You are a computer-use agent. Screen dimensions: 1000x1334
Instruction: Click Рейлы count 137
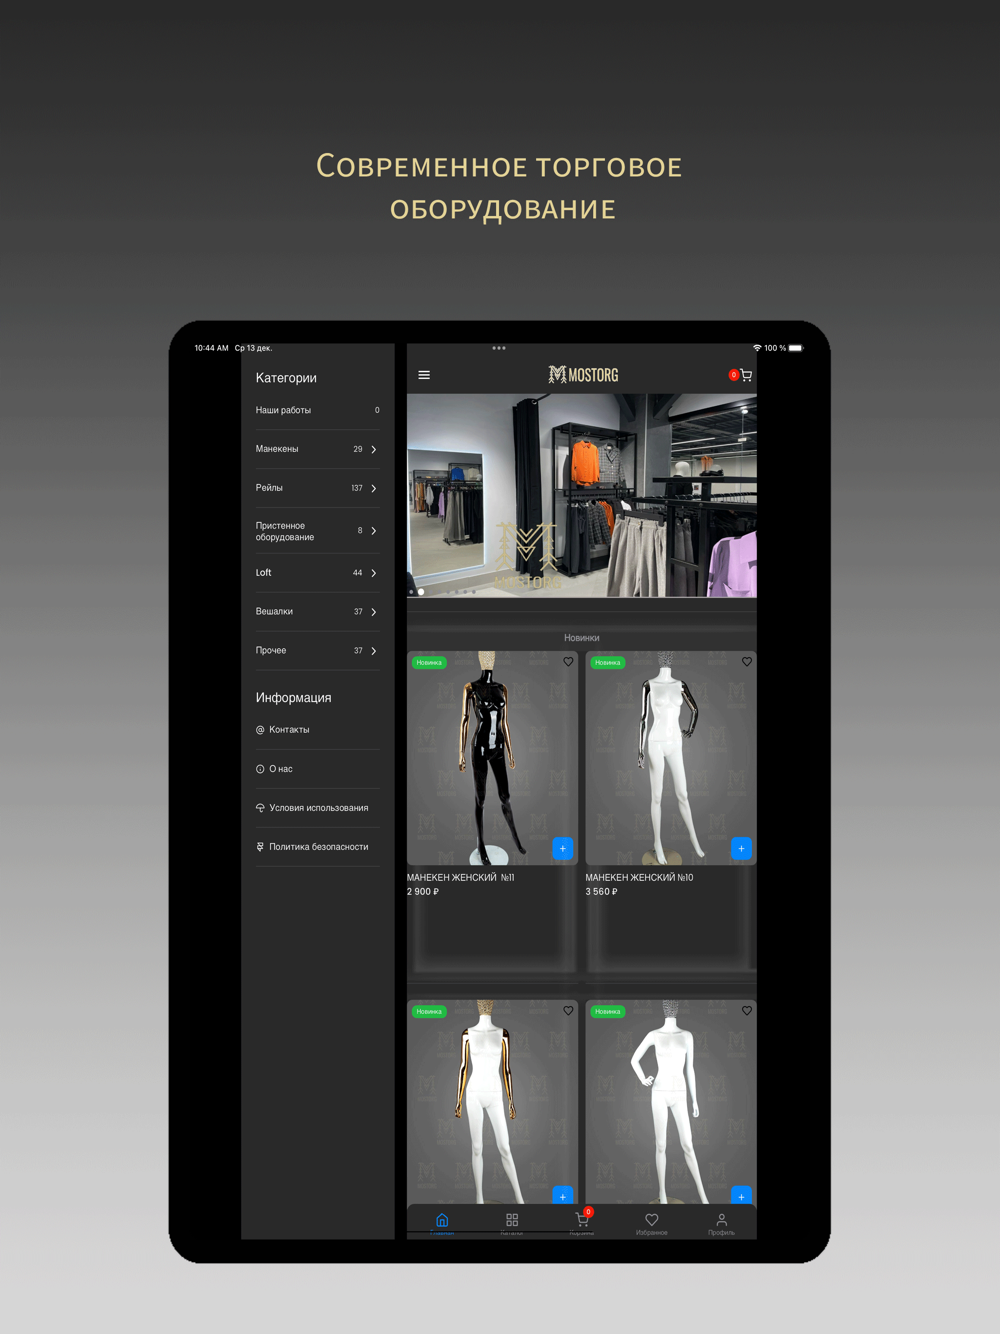pyautogui.click(x=357, y=489)
